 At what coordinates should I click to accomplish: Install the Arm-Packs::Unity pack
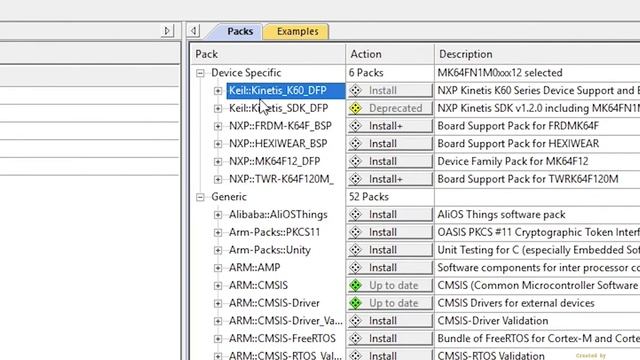(x=390, y=250)
